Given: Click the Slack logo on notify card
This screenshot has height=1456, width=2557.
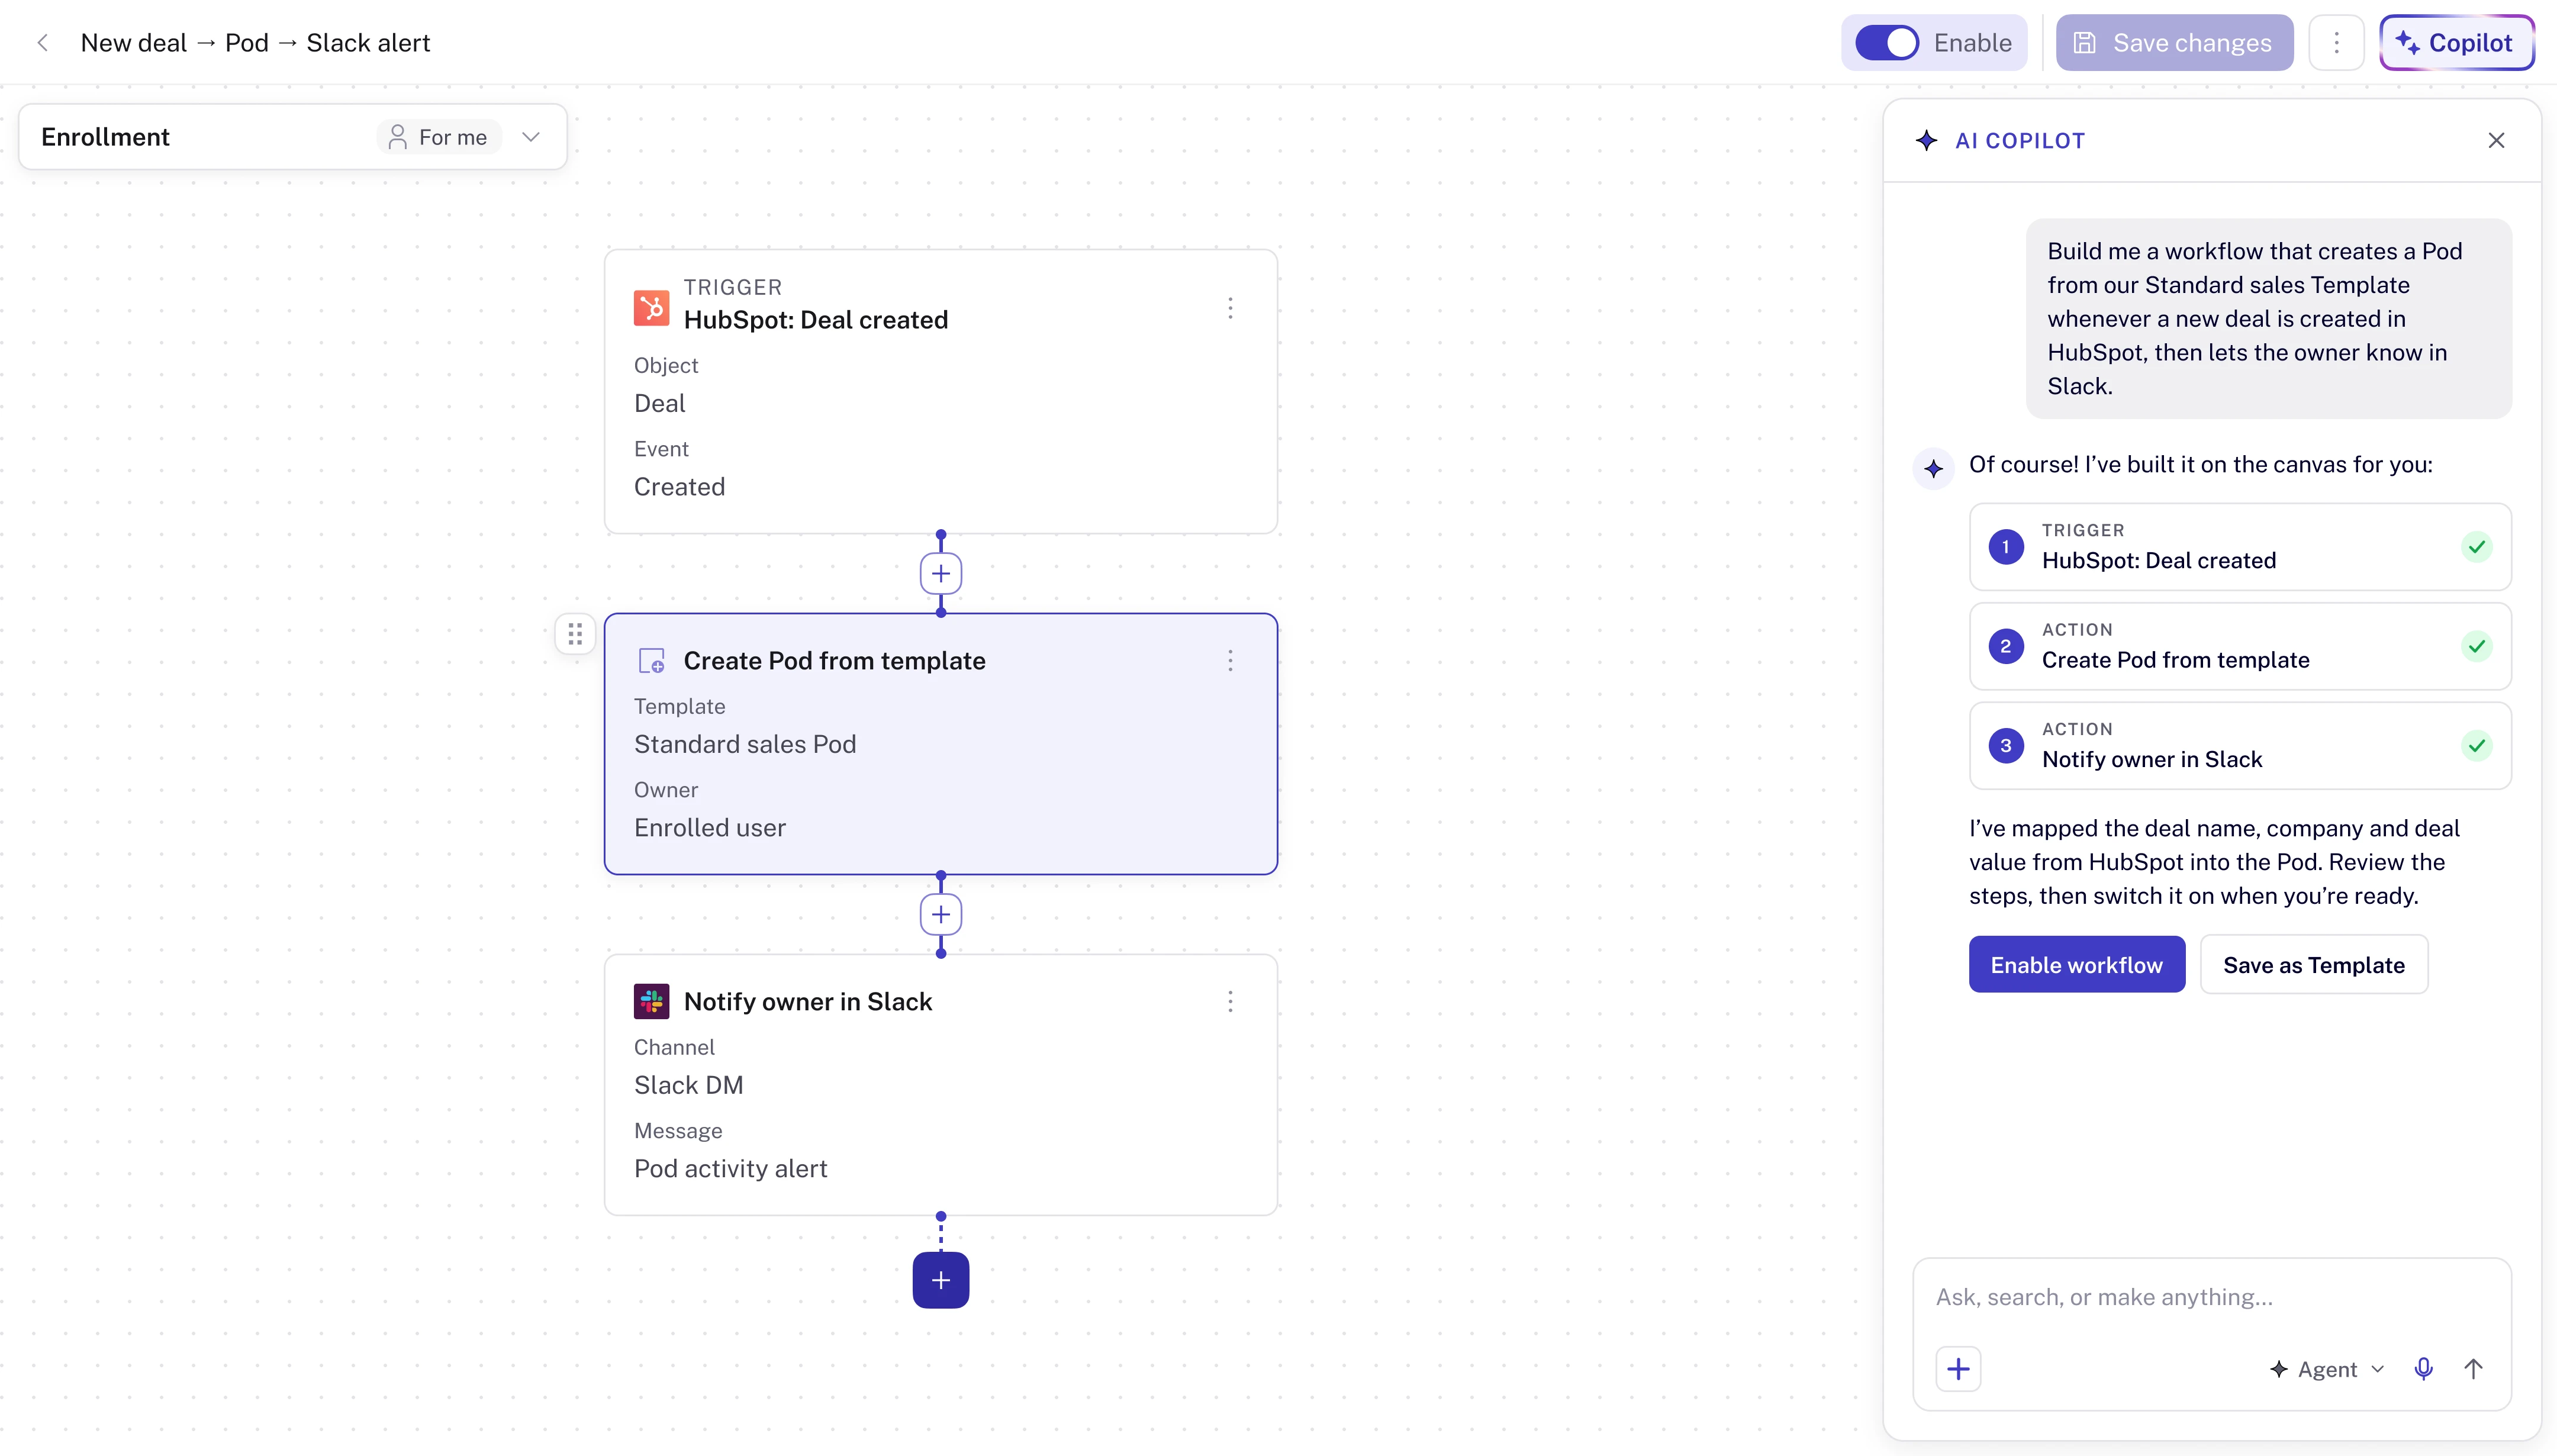Looking at the screenshot, I should coord(651,1001).
